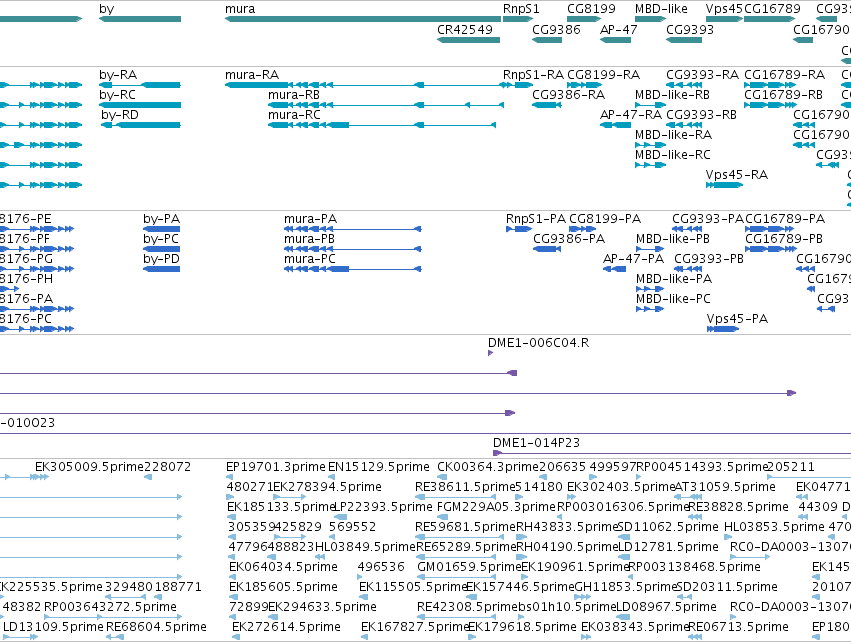The image size is (851, 642).
Task: Select the AP-47-PA protein
Action: tap(614, 269)
